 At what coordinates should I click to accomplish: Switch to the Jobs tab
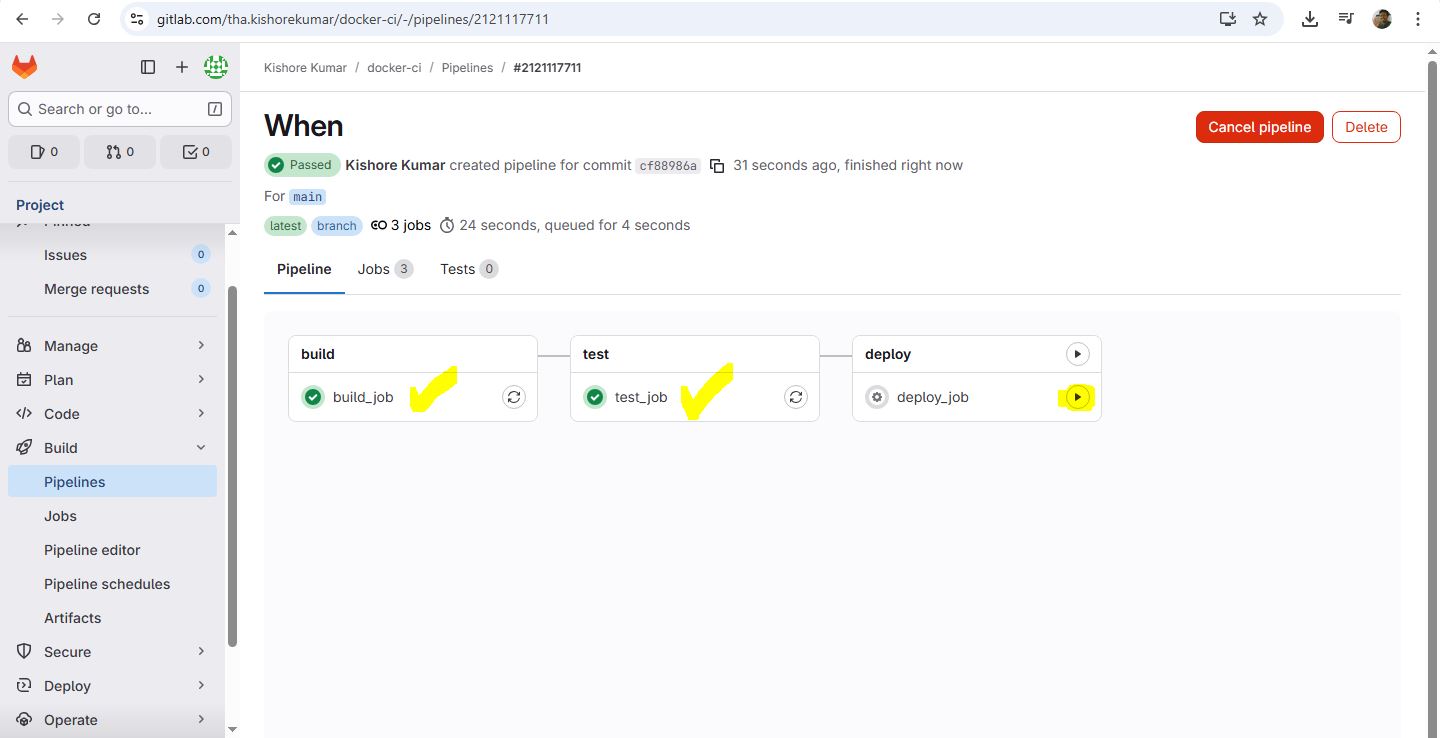(385, 269)
